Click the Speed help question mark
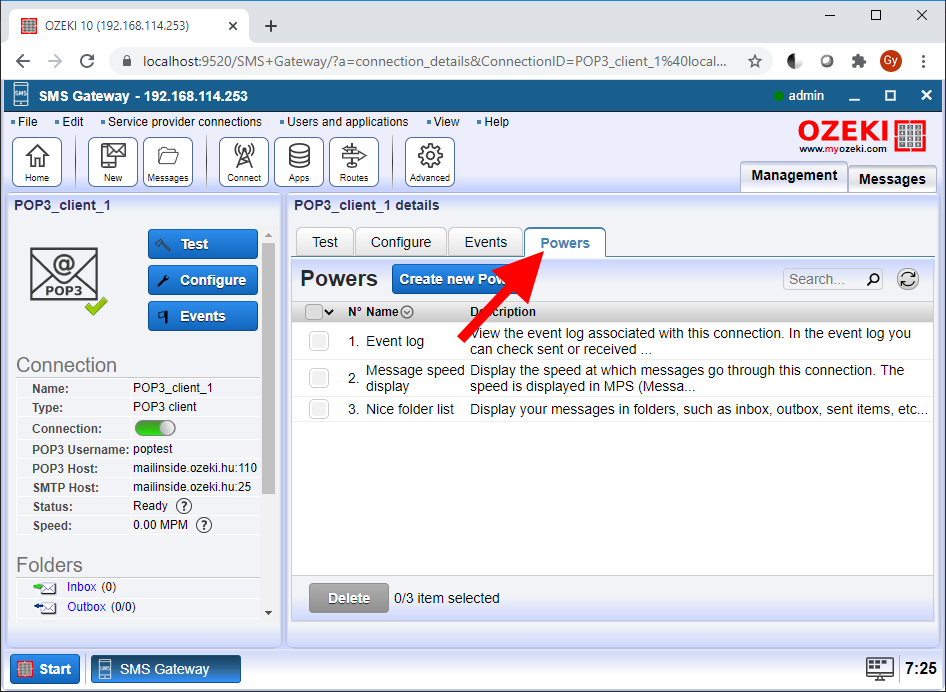 204,525
